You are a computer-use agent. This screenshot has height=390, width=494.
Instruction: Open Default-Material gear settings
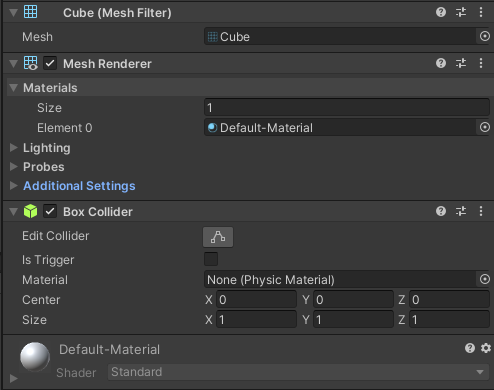coord(486,348)
